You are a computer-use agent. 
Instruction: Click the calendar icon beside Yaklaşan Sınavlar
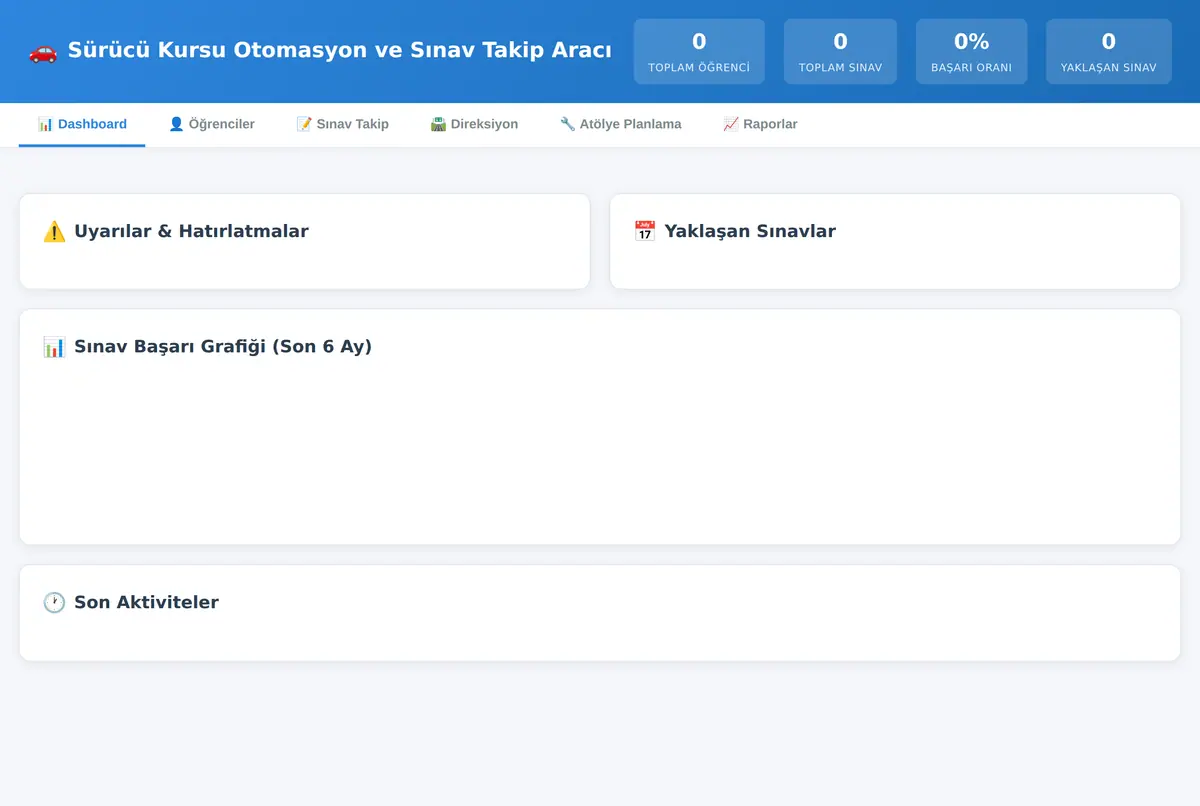point(645,232)
